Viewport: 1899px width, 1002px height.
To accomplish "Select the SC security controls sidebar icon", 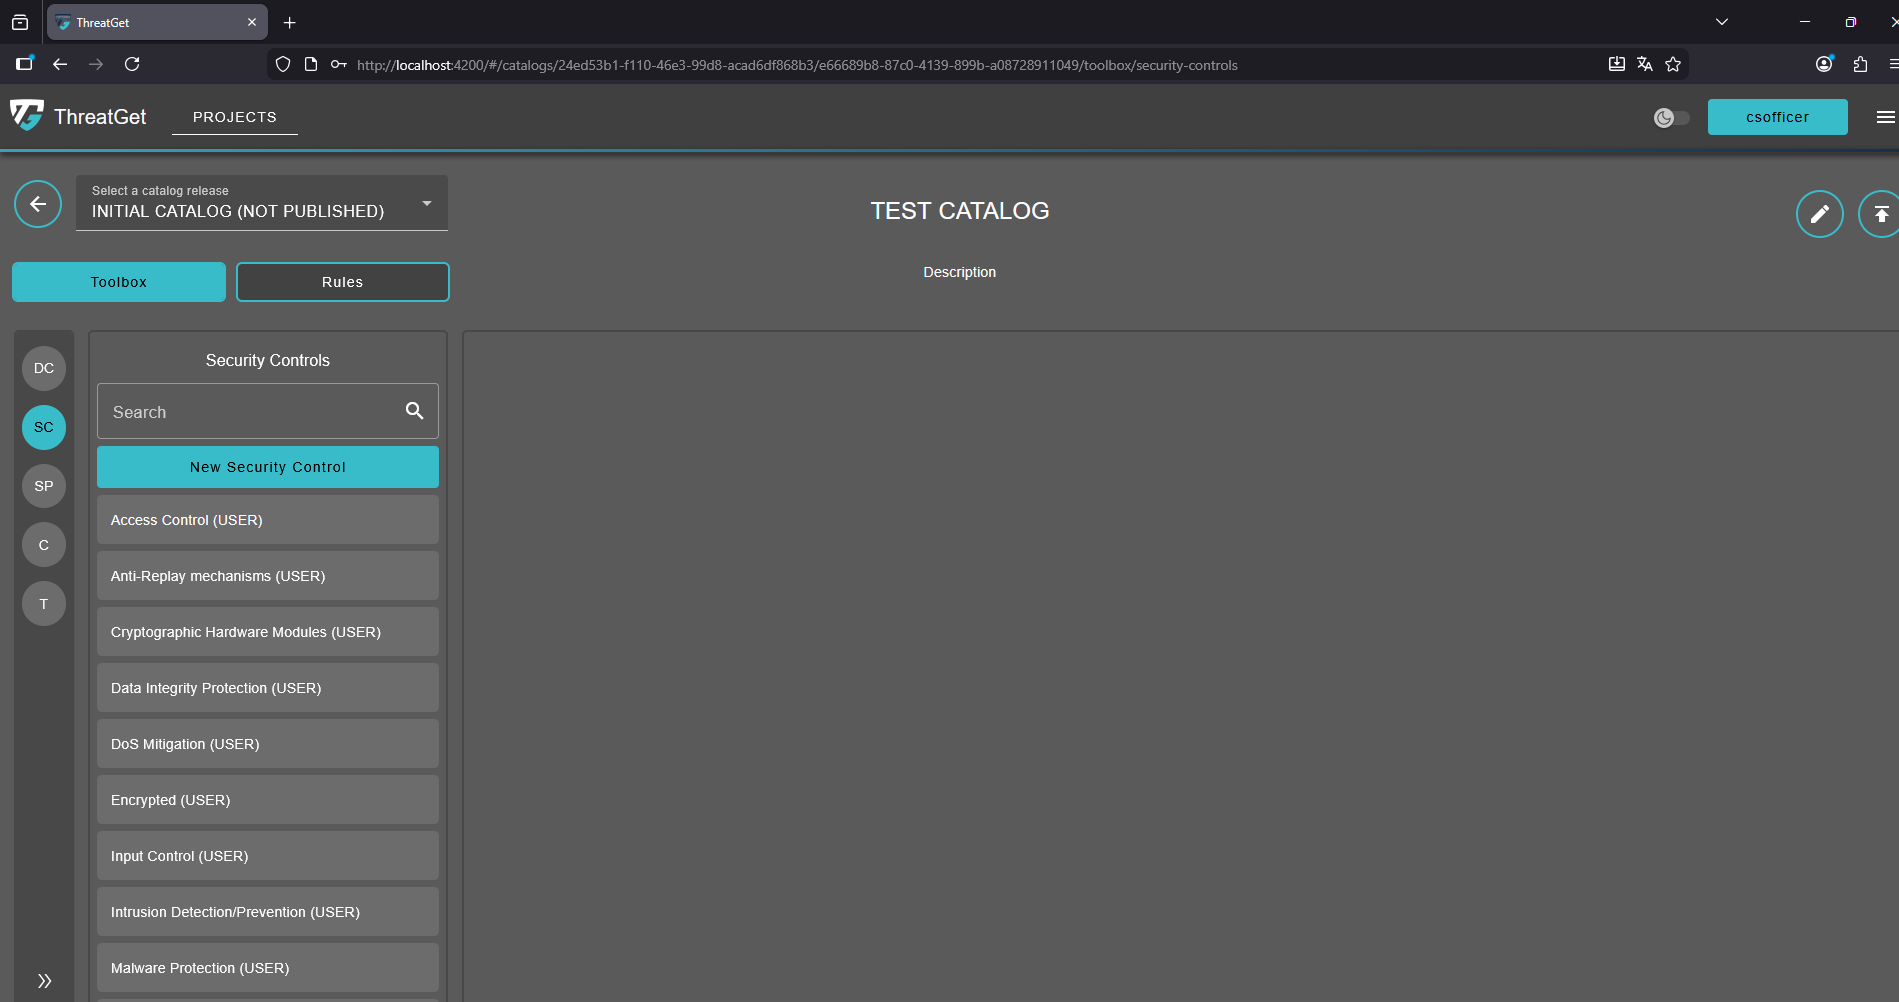I will coord(43,427).
